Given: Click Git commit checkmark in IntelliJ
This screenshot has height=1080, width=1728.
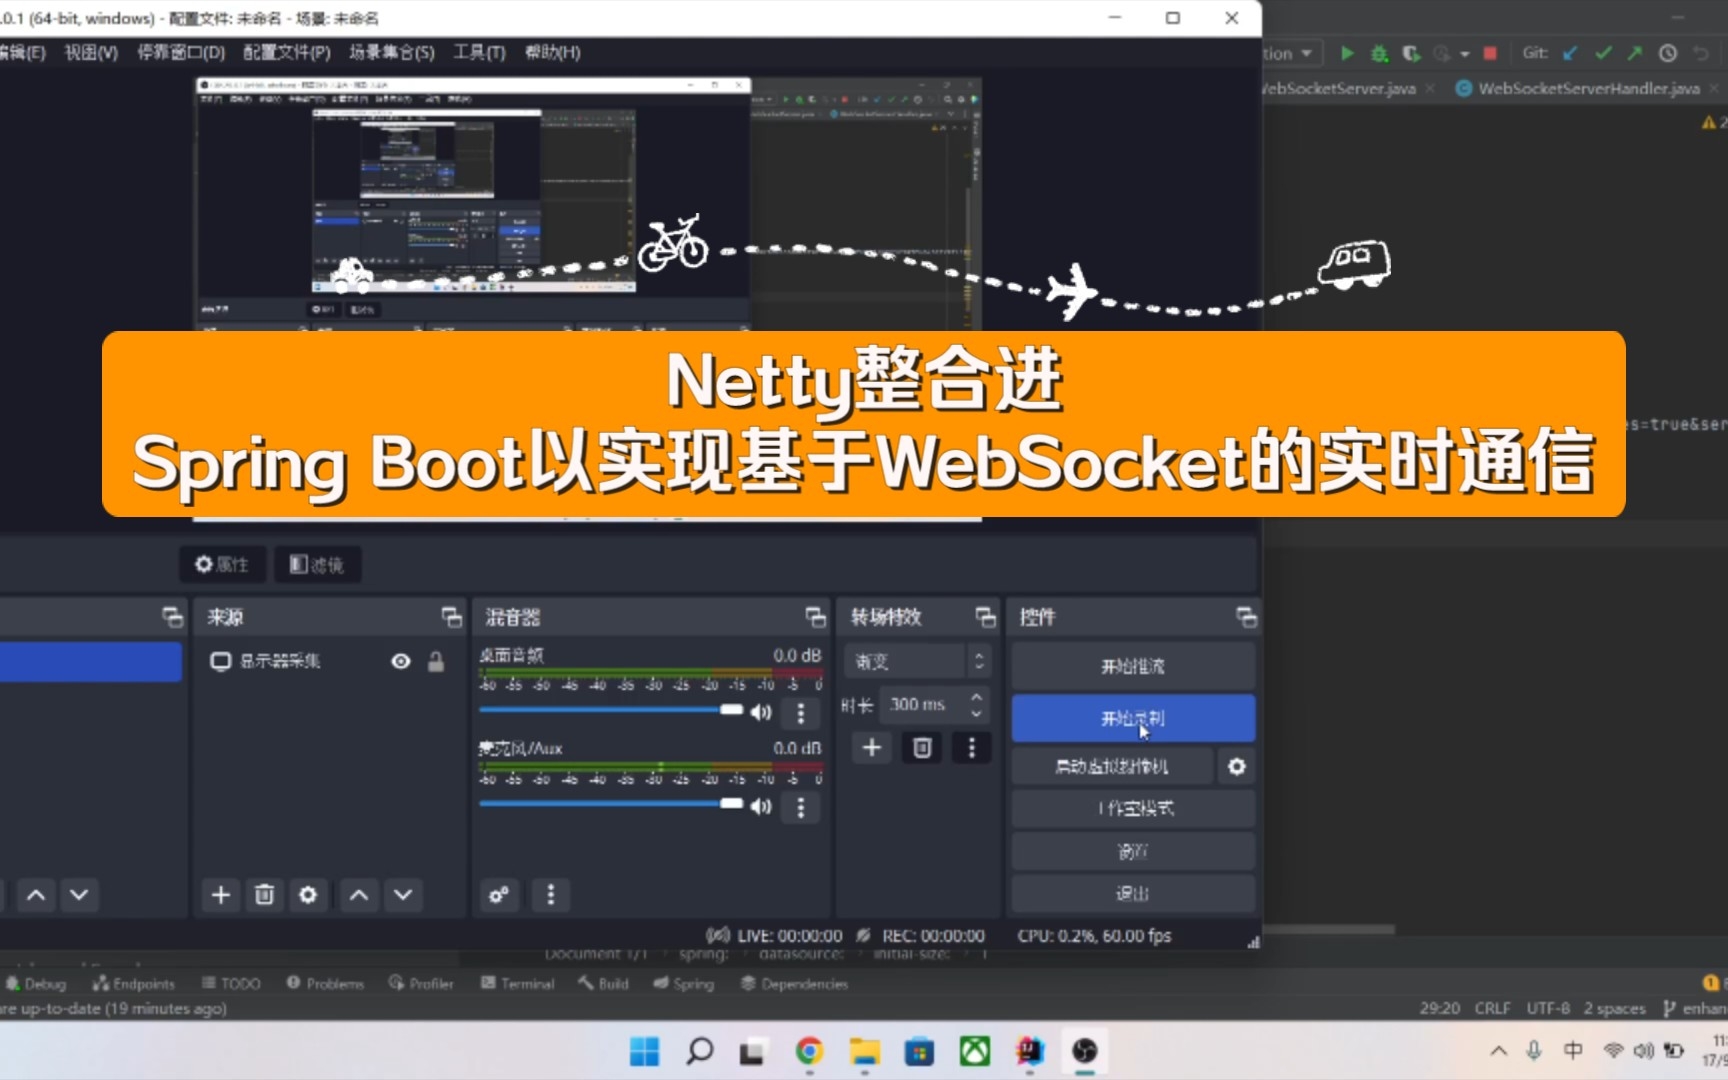Looking at the screenshot, I should click(x=1603, y=53).
